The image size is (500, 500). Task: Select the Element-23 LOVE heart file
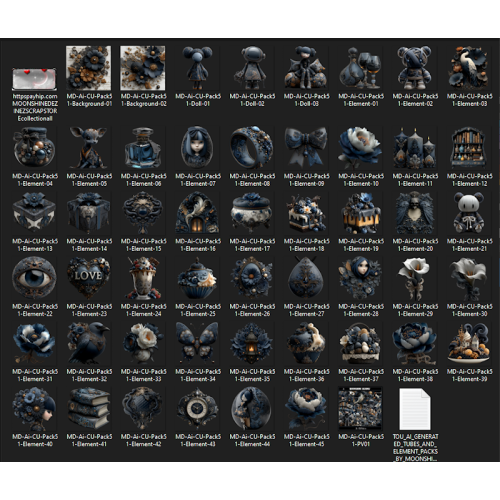[89, 278]
